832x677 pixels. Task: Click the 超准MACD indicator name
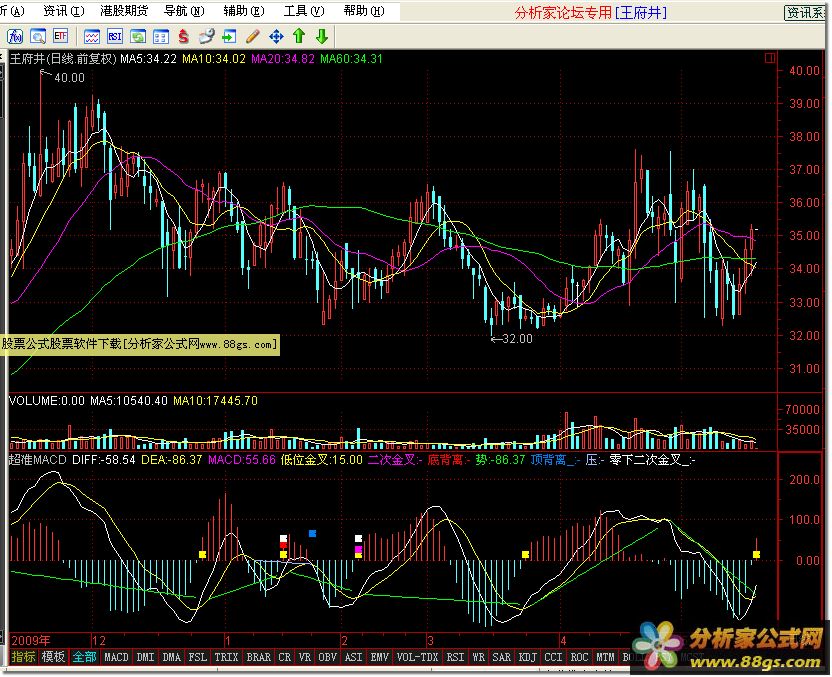[x=38, y=459]
